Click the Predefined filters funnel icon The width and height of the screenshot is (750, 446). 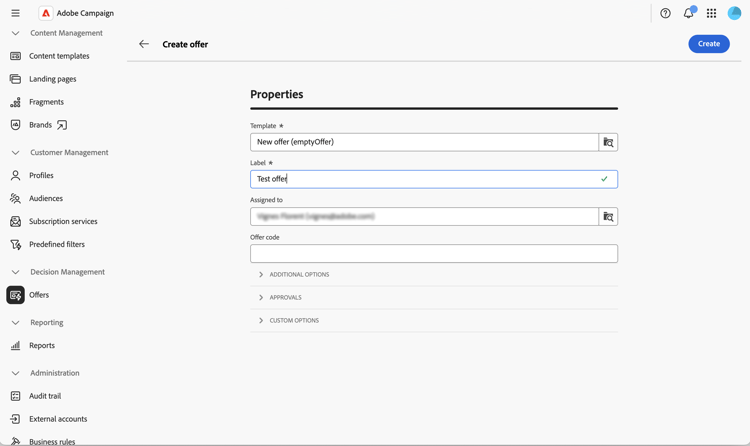click(15, 245)
